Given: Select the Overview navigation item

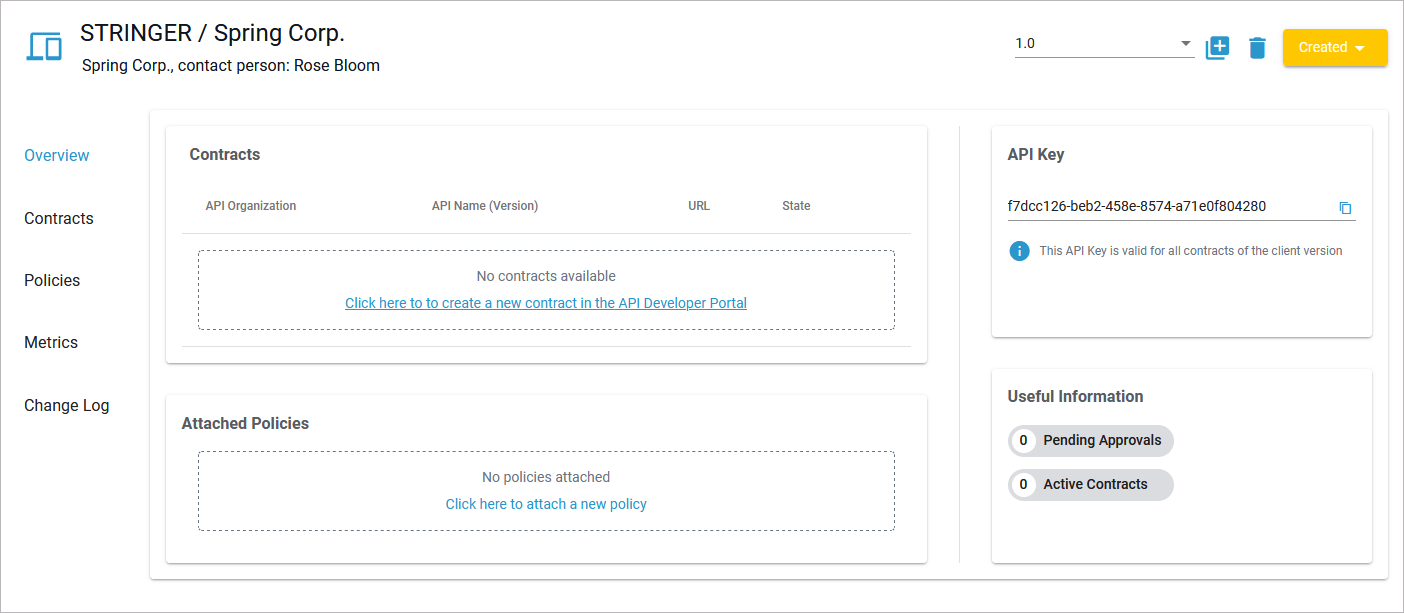Looking at the screenshot, I should click(57, 155).
